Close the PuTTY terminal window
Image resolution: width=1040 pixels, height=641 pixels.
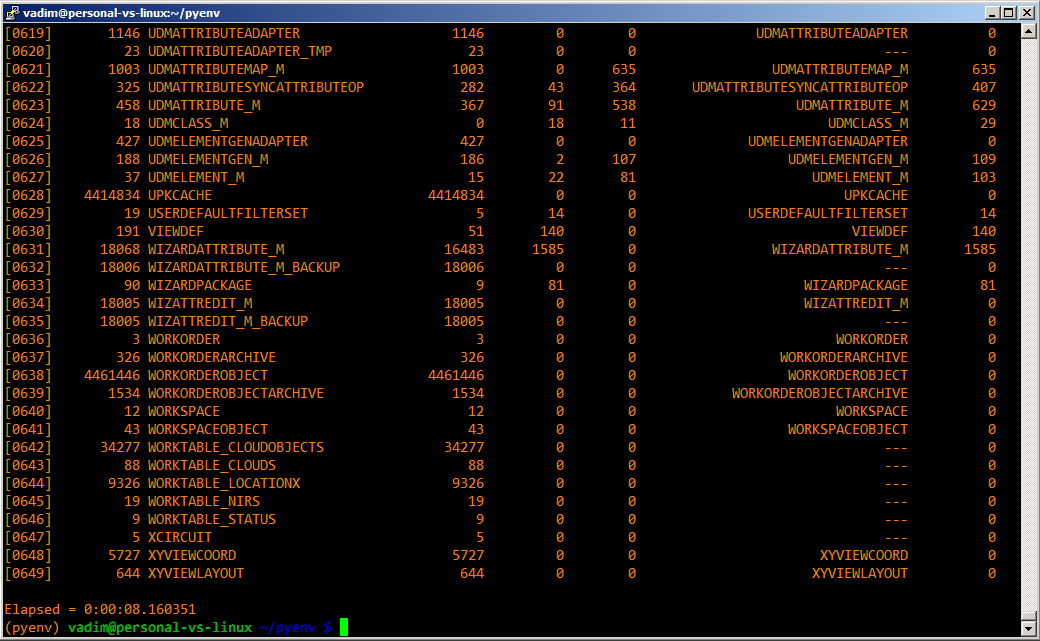coord(1026,12)
